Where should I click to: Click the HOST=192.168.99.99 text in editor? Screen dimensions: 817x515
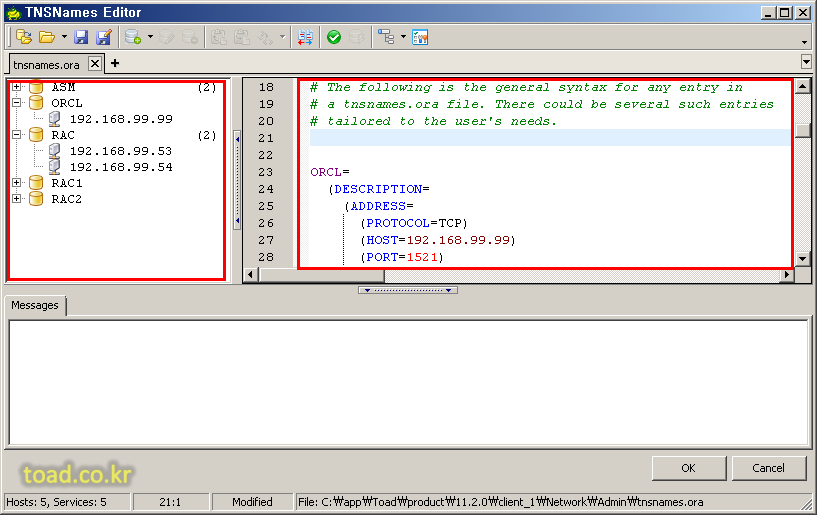click(x=438, y=240)
